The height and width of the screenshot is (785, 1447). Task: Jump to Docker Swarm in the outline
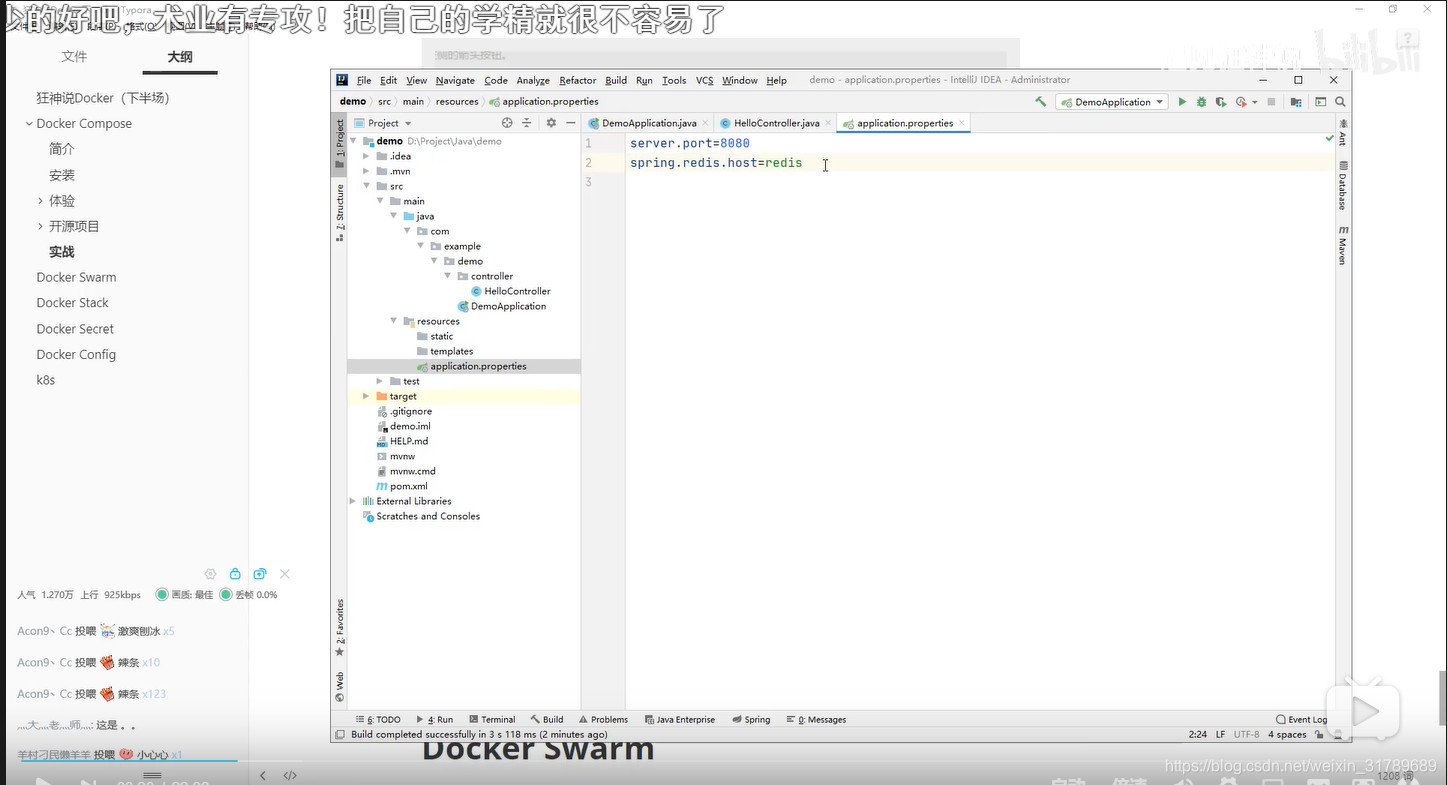76,277
